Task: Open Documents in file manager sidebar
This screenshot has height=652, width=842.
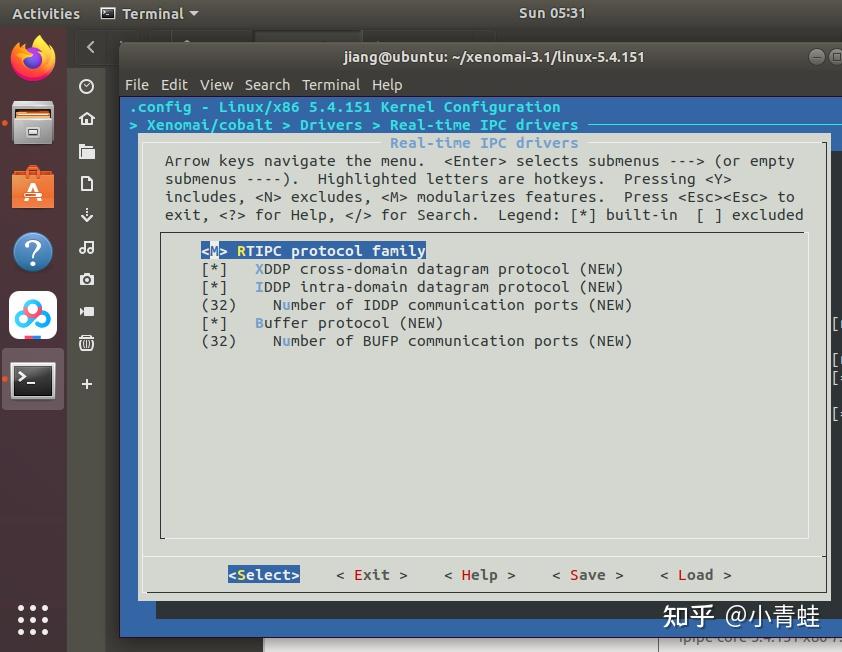Action: click(x=86, y=184)
